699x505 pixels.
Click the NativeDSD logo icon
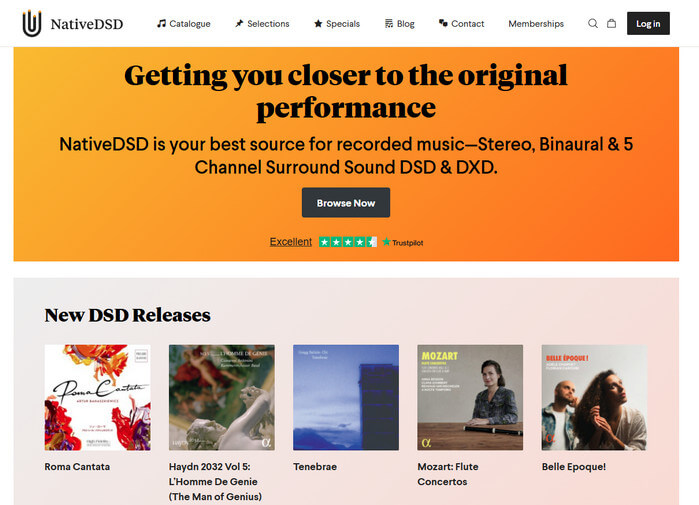click(x=33, y=23)
